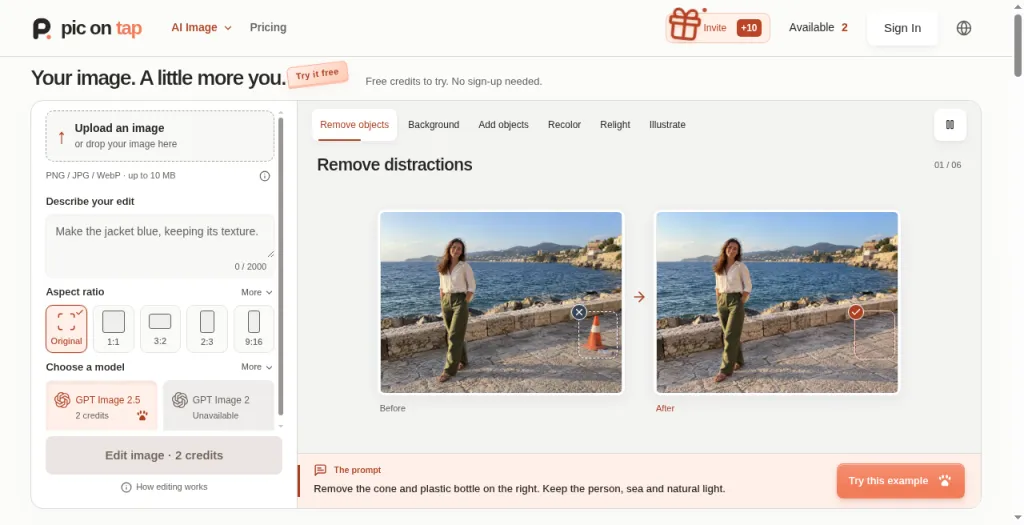Select the 1:1 aspect ratio
The width and height of the screenshot is (1024, 525).
[x=113, y=328]
